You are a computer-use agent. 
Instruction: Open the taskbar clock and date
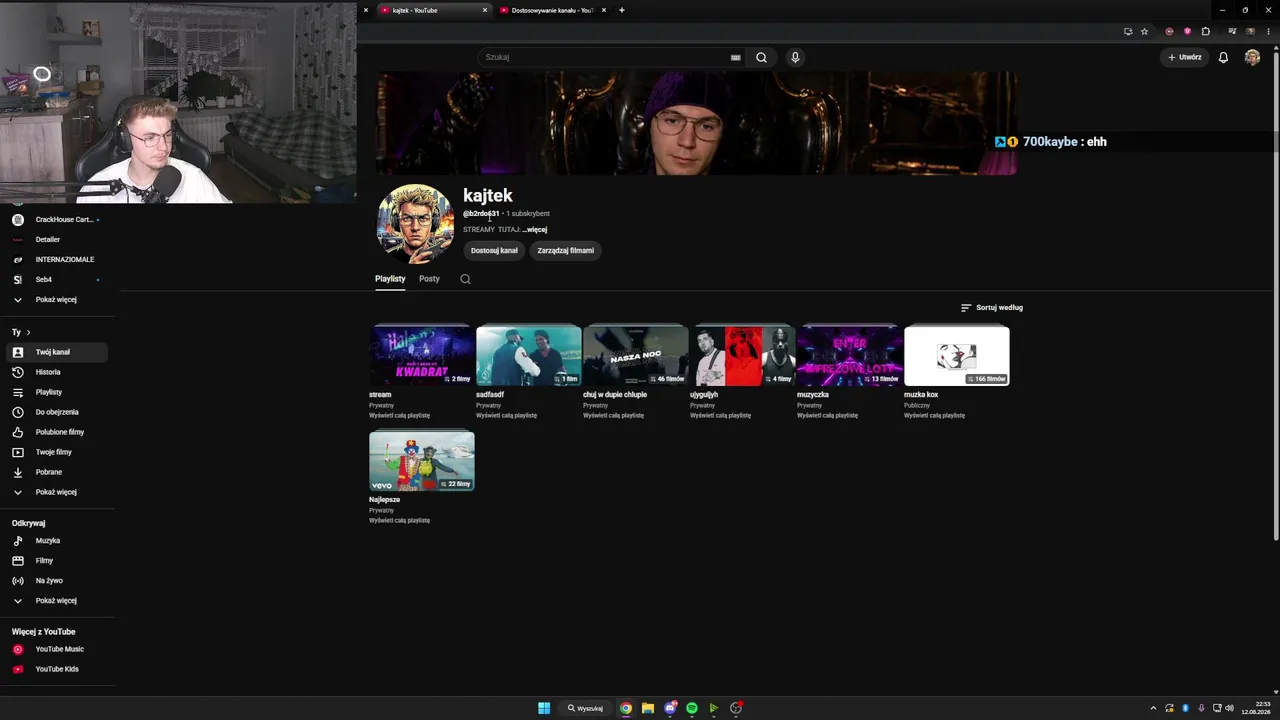click(x=1255, y=708)
